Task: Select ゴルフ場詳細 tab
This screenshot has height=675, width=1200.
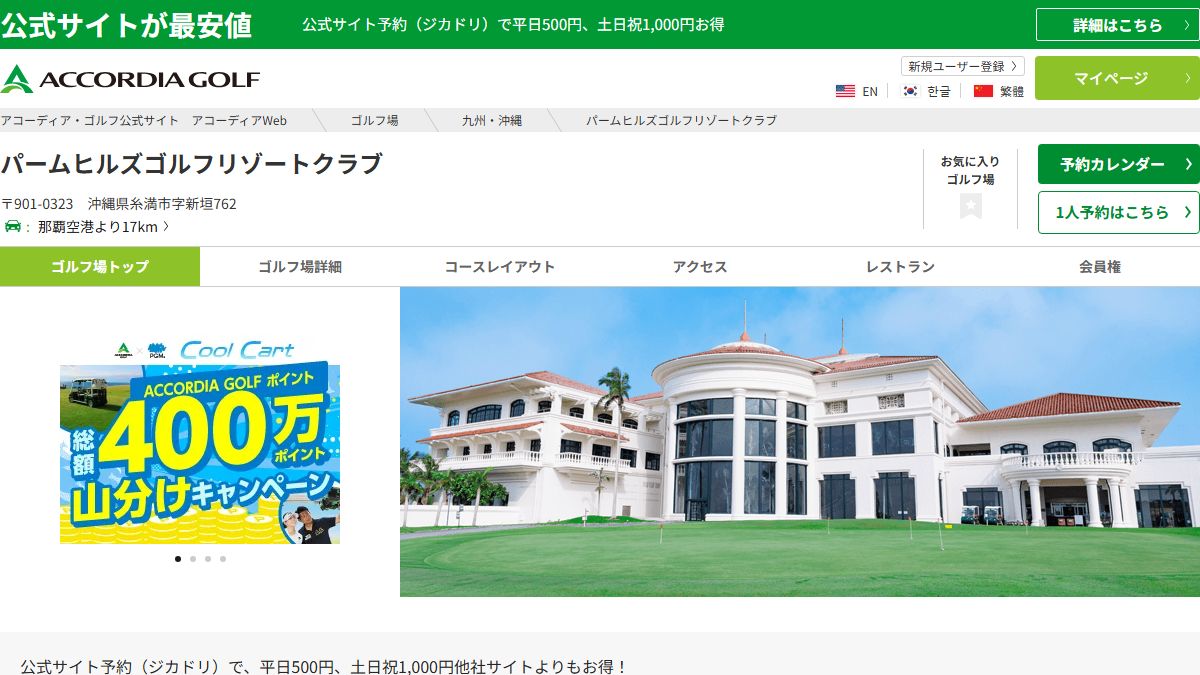Action: 300,266
